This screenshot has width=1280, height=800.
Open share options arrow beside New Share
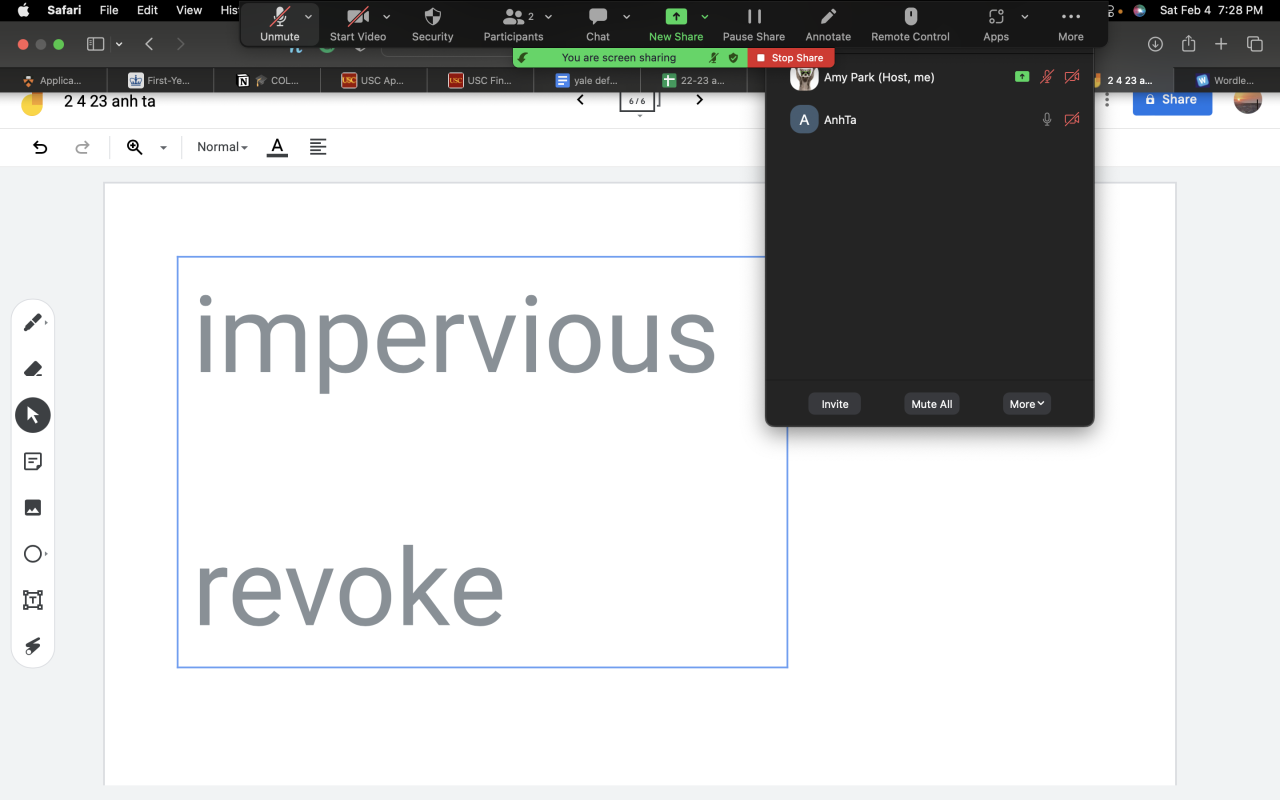pyautogui.click(x=705, y=17)
